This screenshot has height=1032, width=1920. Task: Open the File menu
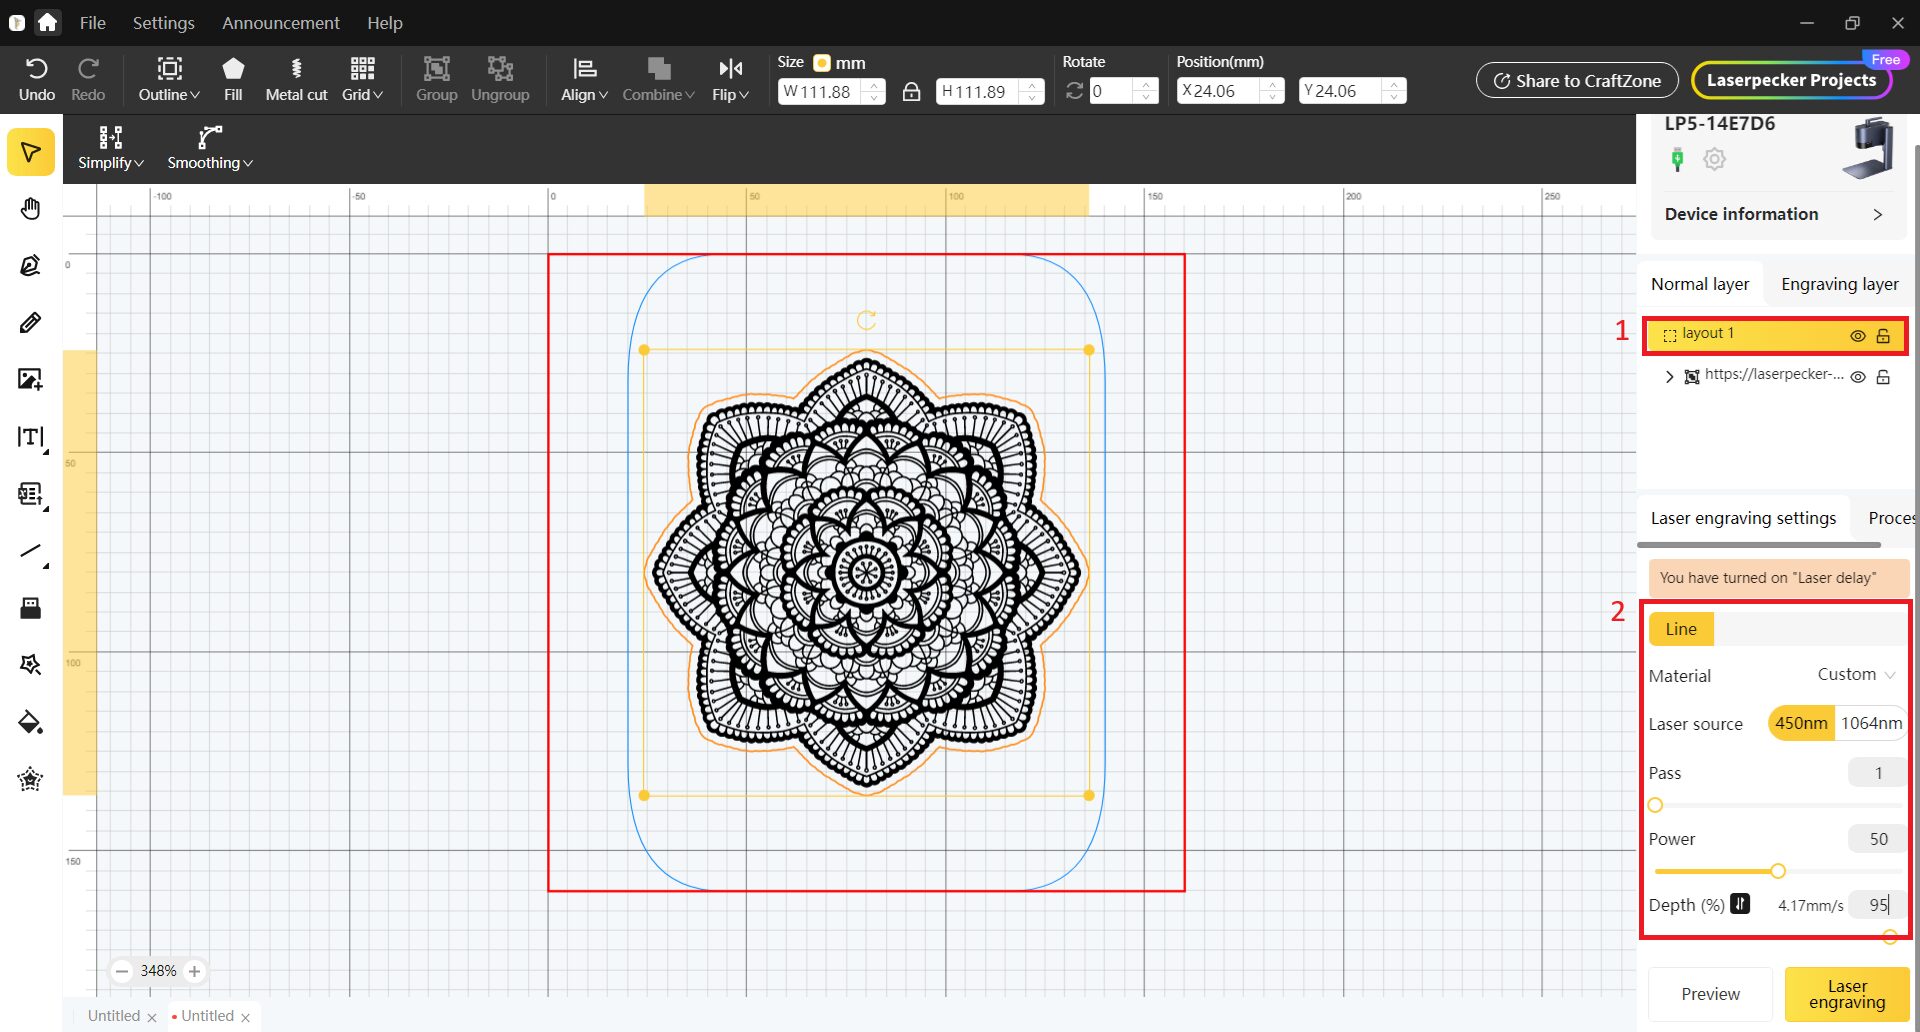pos(92,22)
